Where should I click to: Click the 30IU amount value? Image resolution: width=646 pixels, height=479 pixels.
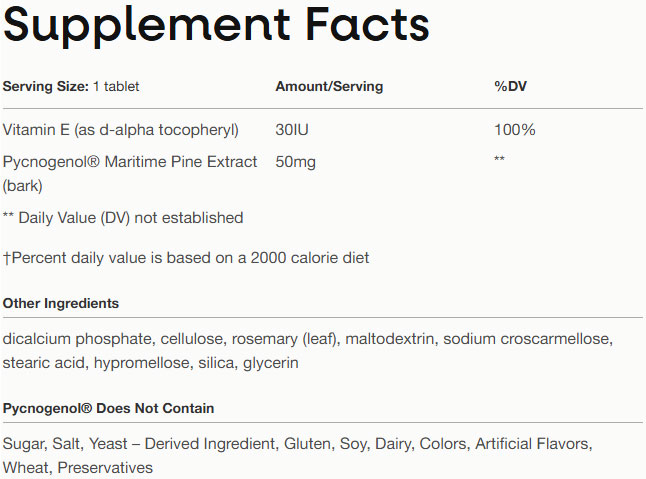pos(296,130)
